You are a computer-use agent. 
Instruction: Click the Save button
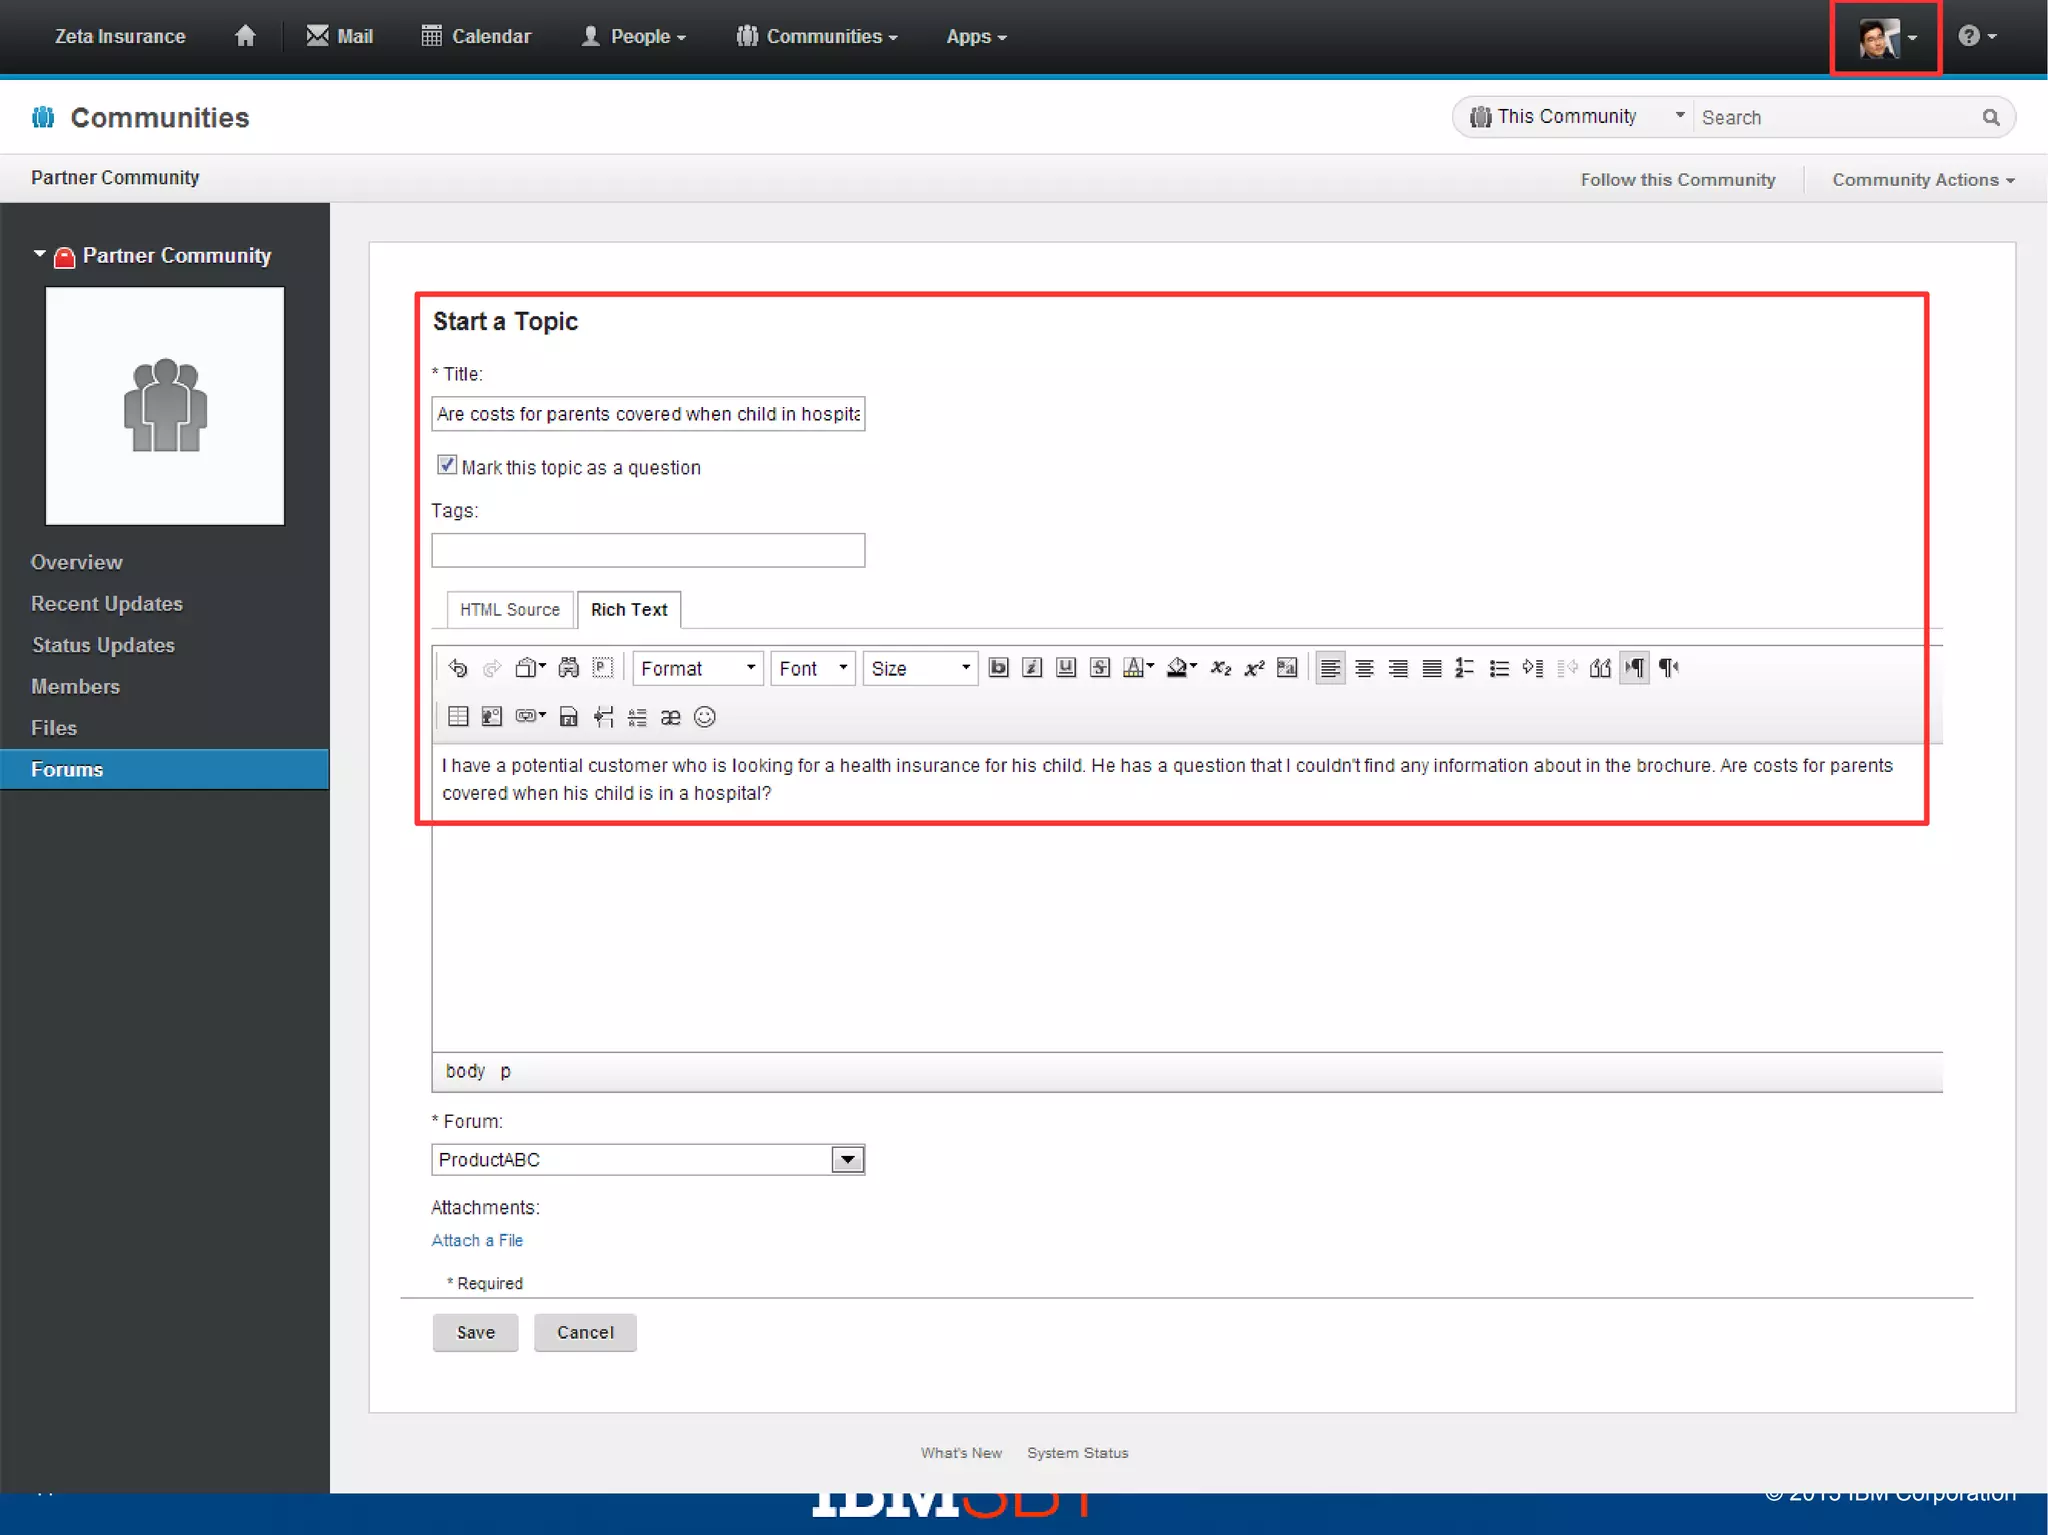click(x=475, y=1332)
